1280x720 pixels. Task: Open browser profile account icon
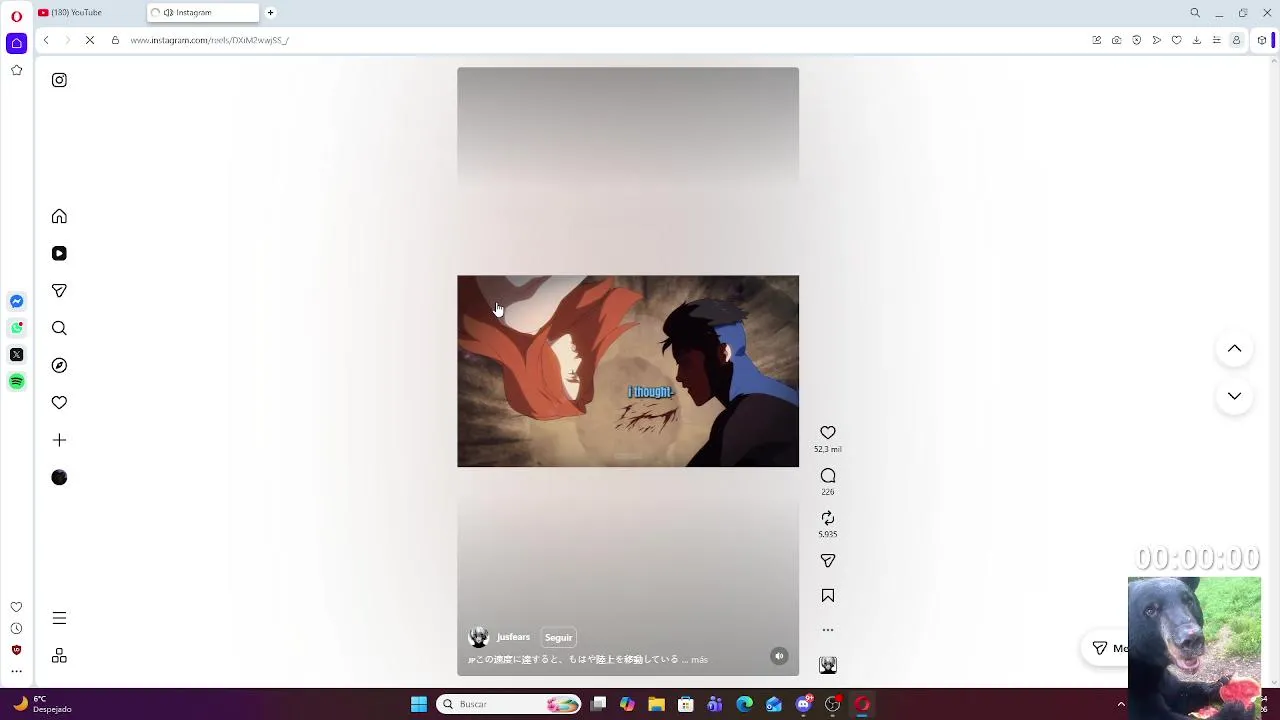pyautogui.click(x=1236, y=40)
